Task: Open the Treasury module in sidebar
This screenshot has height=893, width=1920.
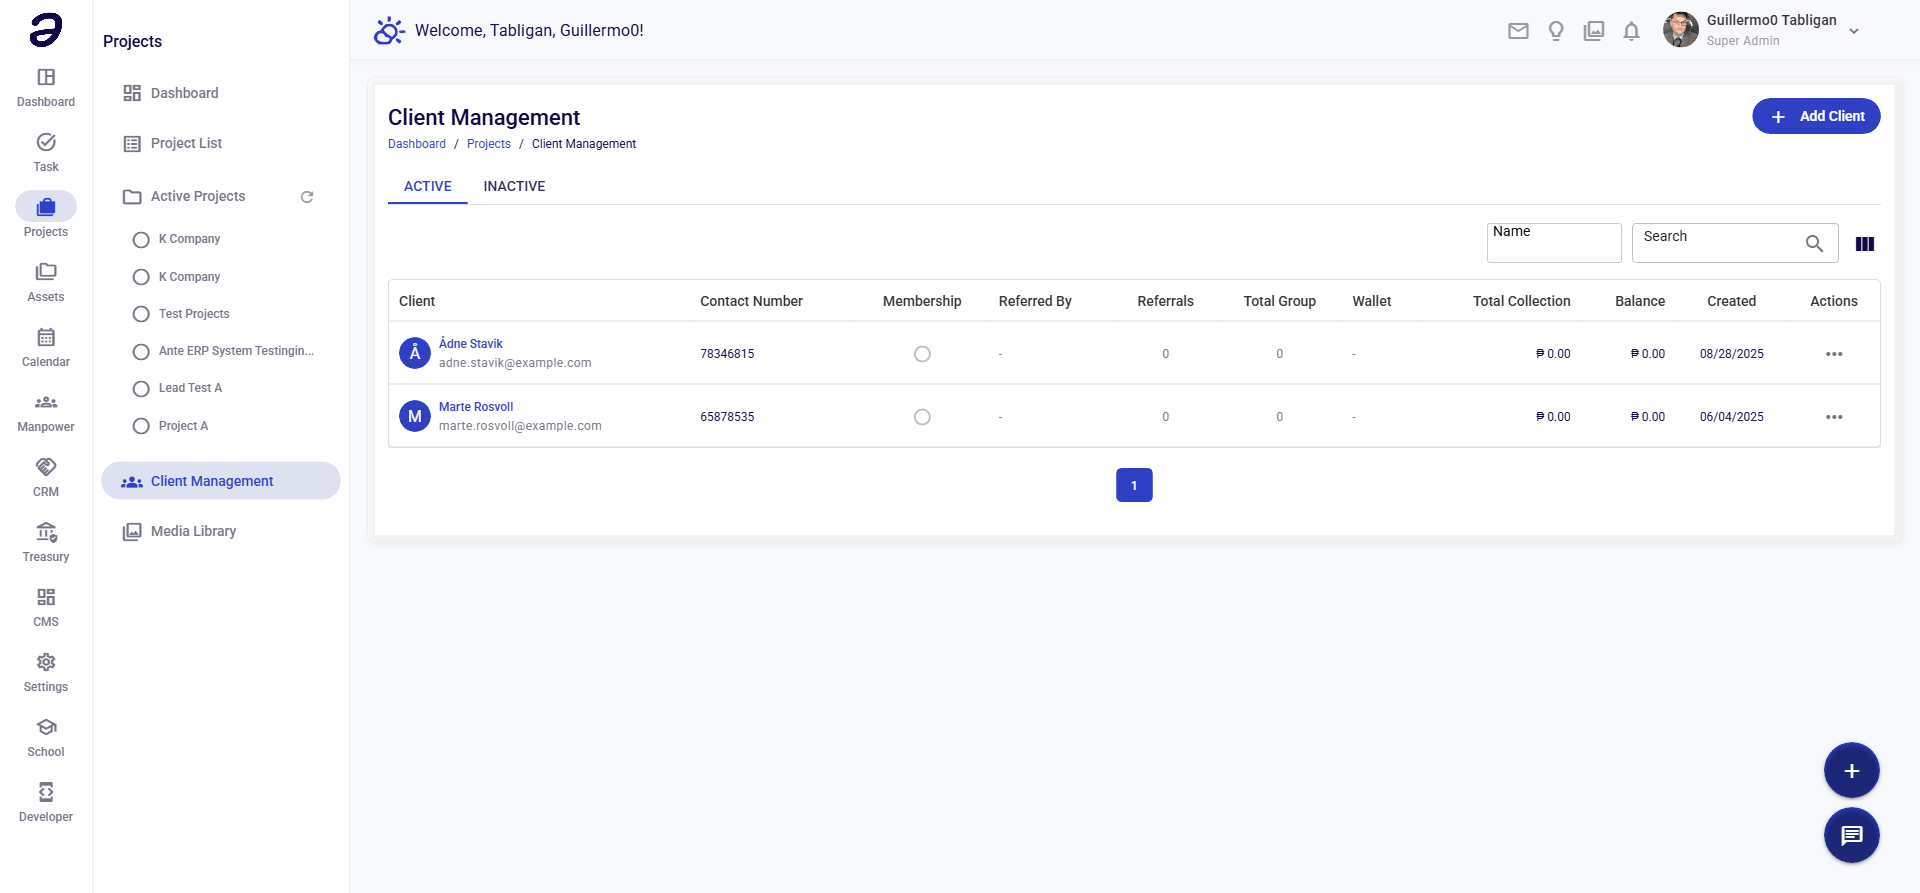Action: point(46,542)
